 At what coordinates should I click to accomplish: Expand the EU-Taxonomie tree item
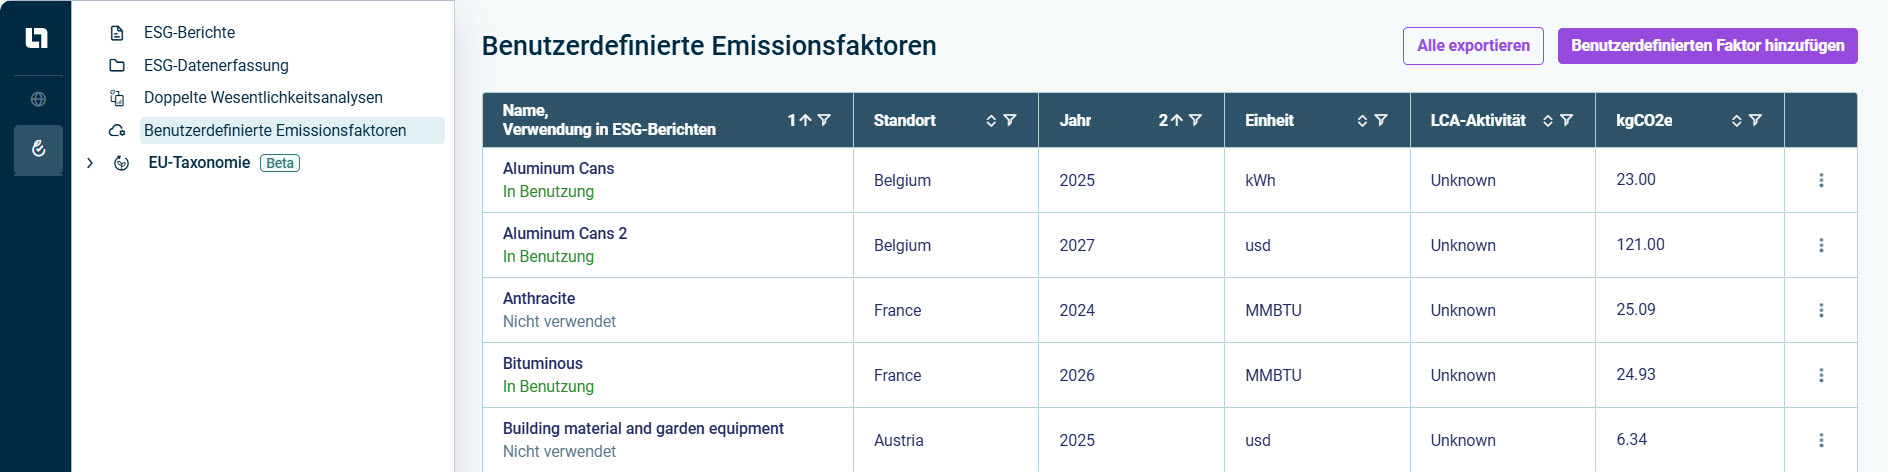[x=90, y=163]
